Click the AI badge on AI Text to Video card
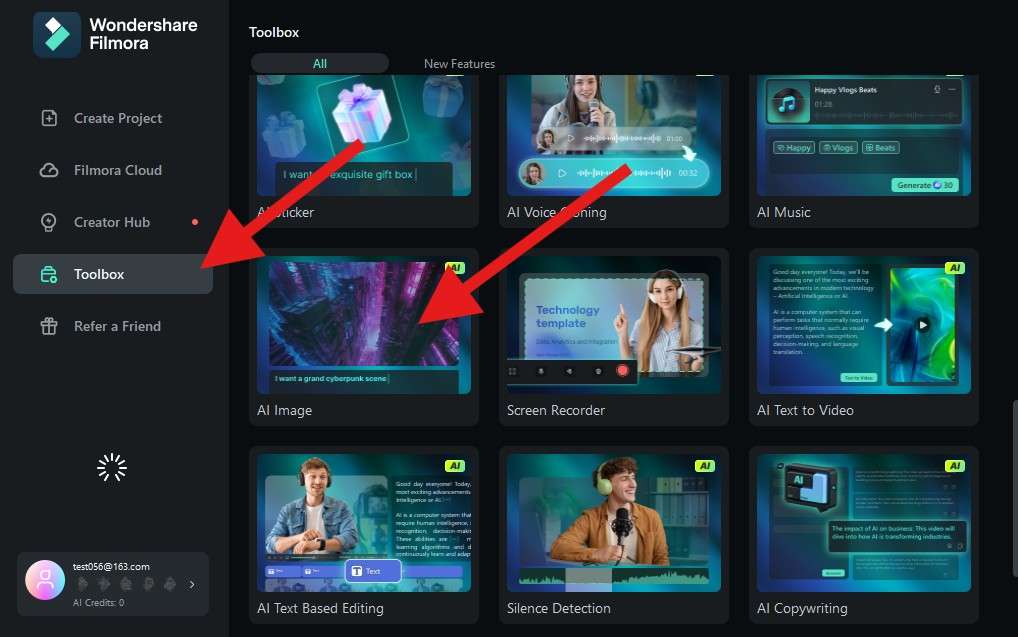The width and height of the screenshot is (1018, 637). [x=954, y=268]
